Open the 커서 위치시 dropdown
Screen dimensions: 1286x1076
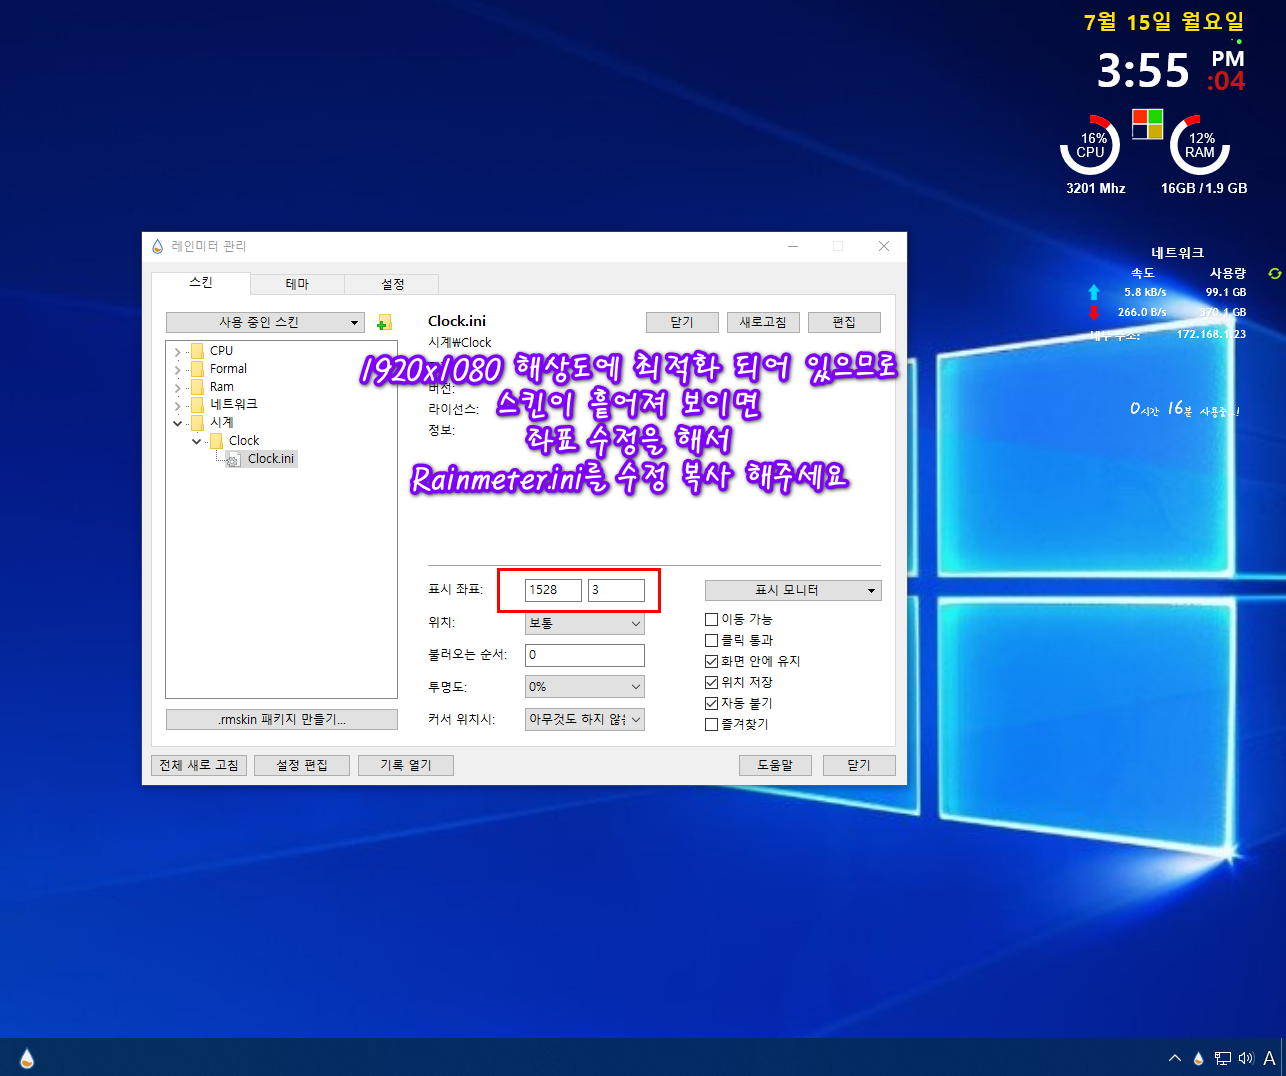point(585,719)
